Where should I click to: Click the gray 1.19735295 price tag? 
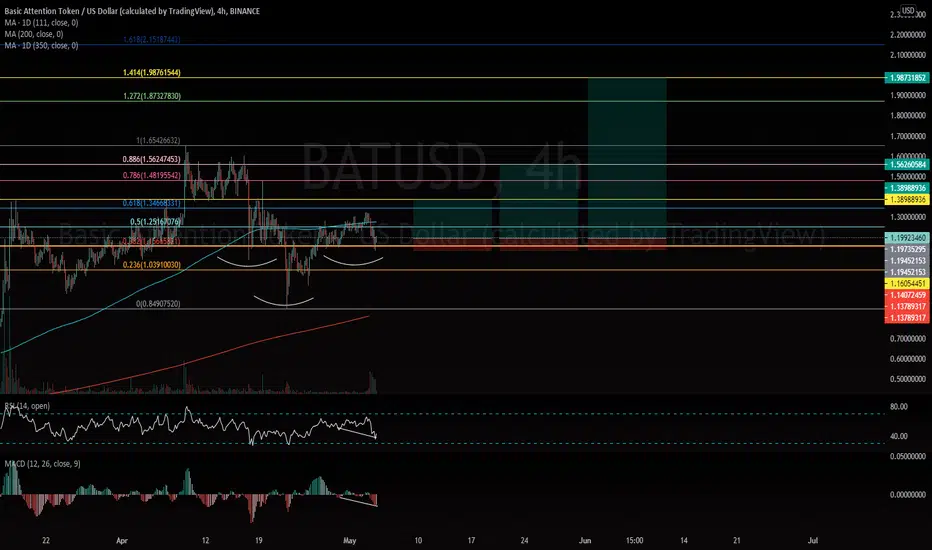[907, 249]
